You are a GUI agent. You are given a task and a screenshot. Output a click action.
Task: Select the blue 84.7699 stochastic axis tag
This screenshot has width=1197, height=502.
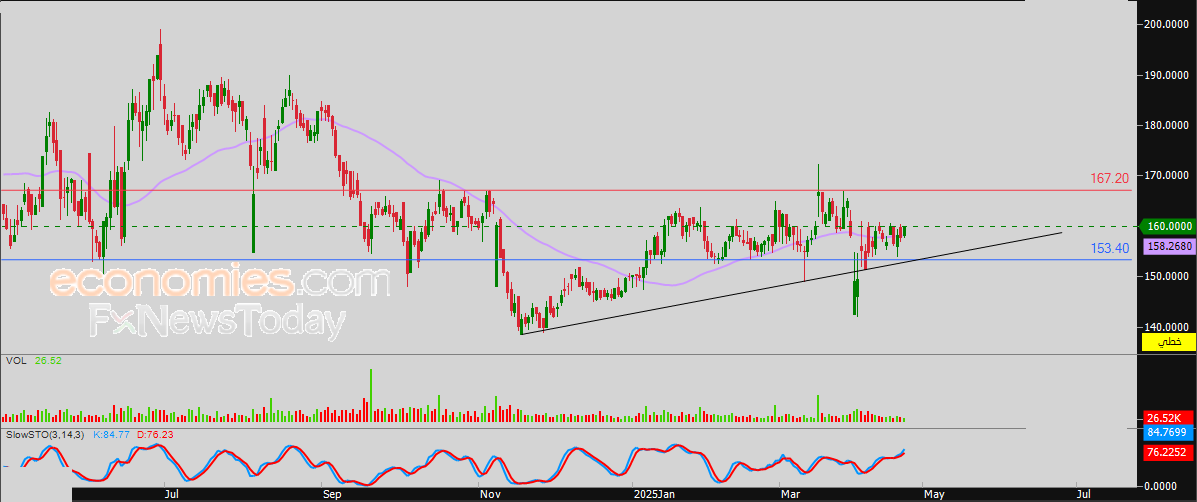[1167, 433]
